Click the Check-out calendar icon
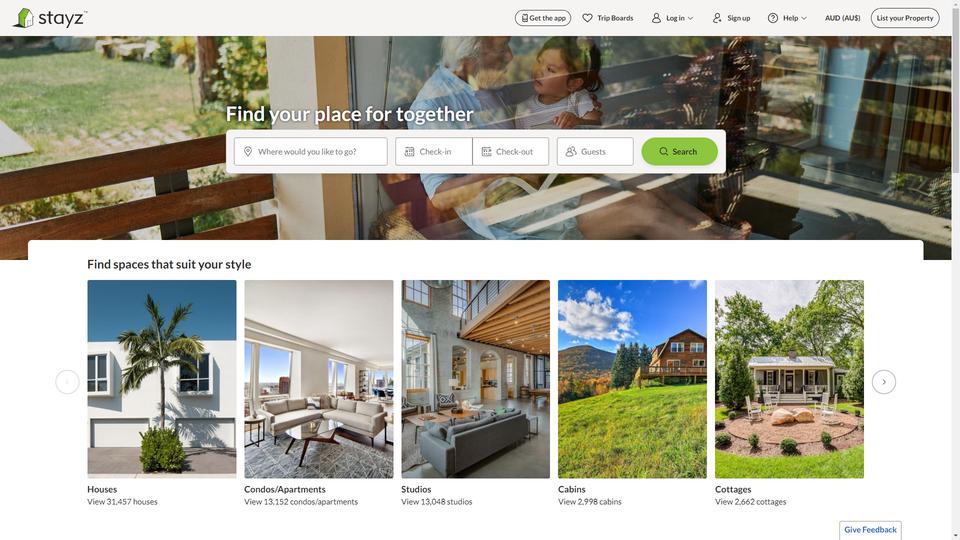Image resolution: width=960 pixels, height=540 pixels. 486,151
